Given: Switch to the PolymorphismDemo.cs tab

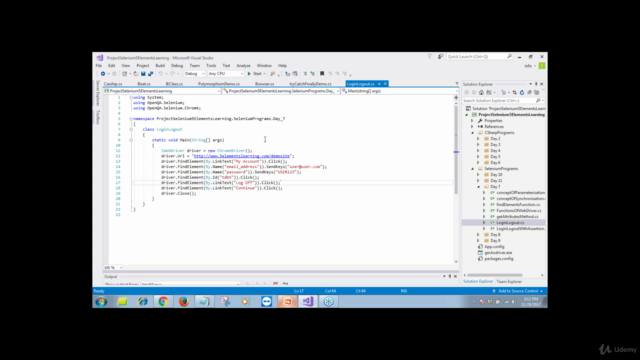Looking at the screenshot, I should 219,84.
